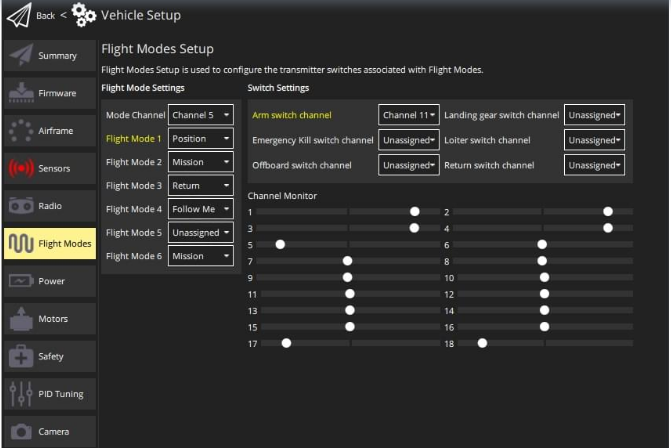Go to the Power tab
Image resolution: width=671 pixels, height=448 pixels.
(50, 281)
